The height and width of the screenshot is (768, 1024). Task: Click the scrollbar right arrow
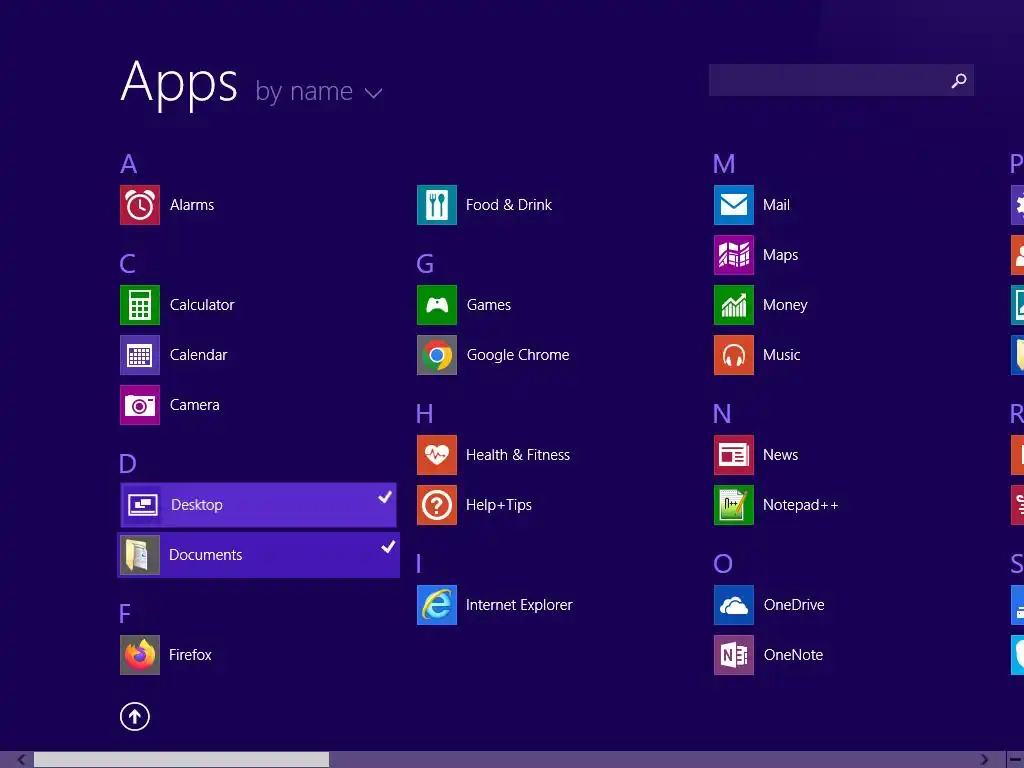984,760
